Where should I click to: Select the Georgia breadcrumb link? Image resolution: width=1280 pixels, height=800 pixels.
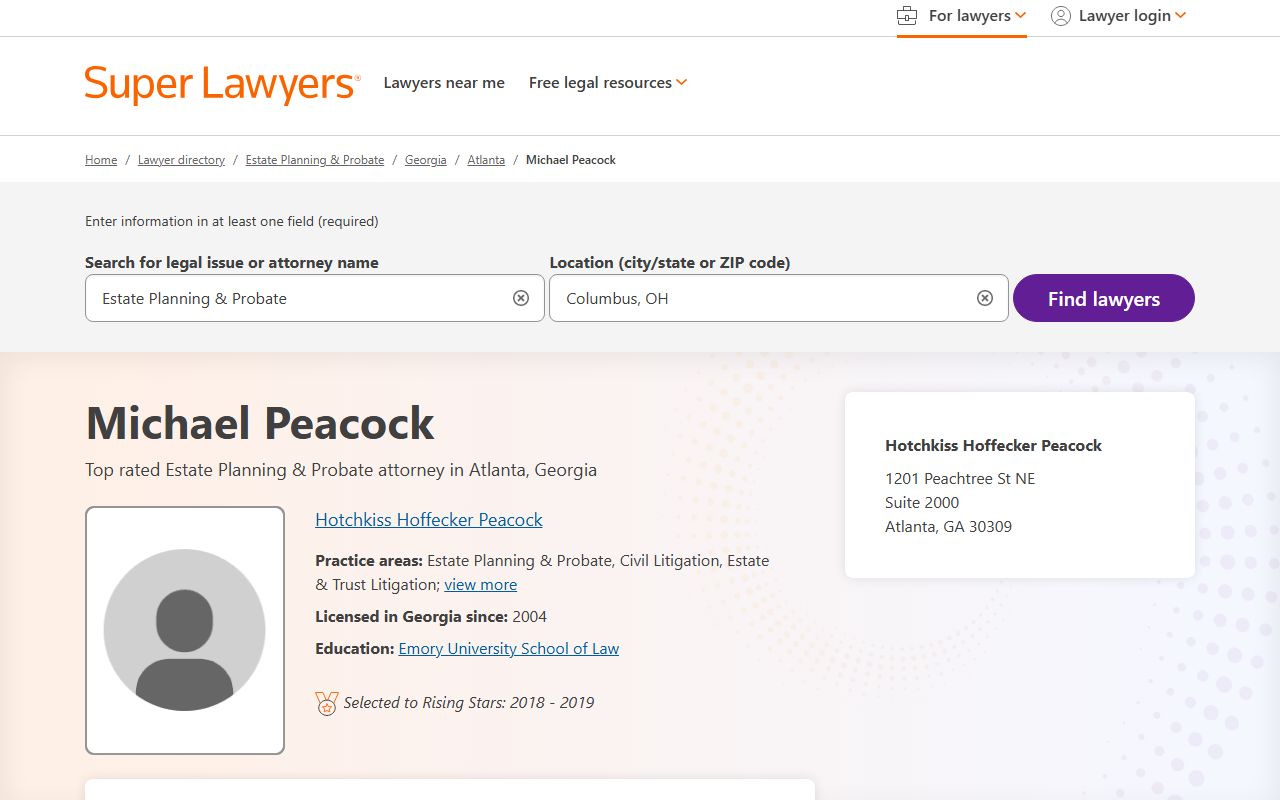[x=426, y=160]
